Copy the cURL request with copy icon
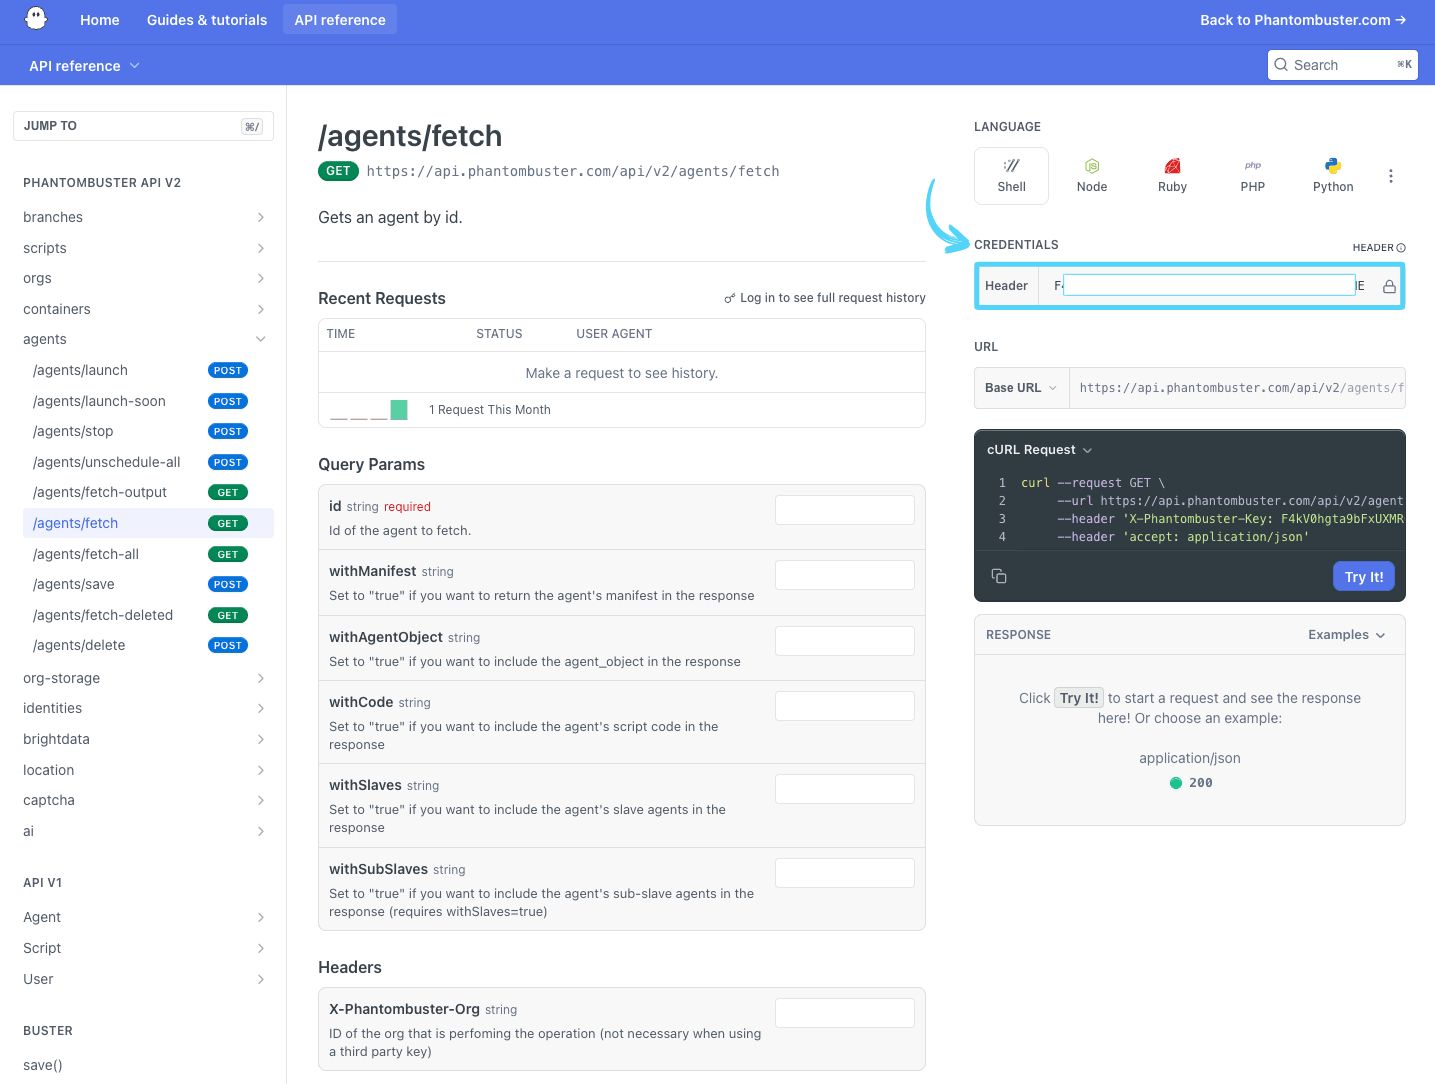The height and width of the screenshot is (1084, 1435). click(999, 576)
